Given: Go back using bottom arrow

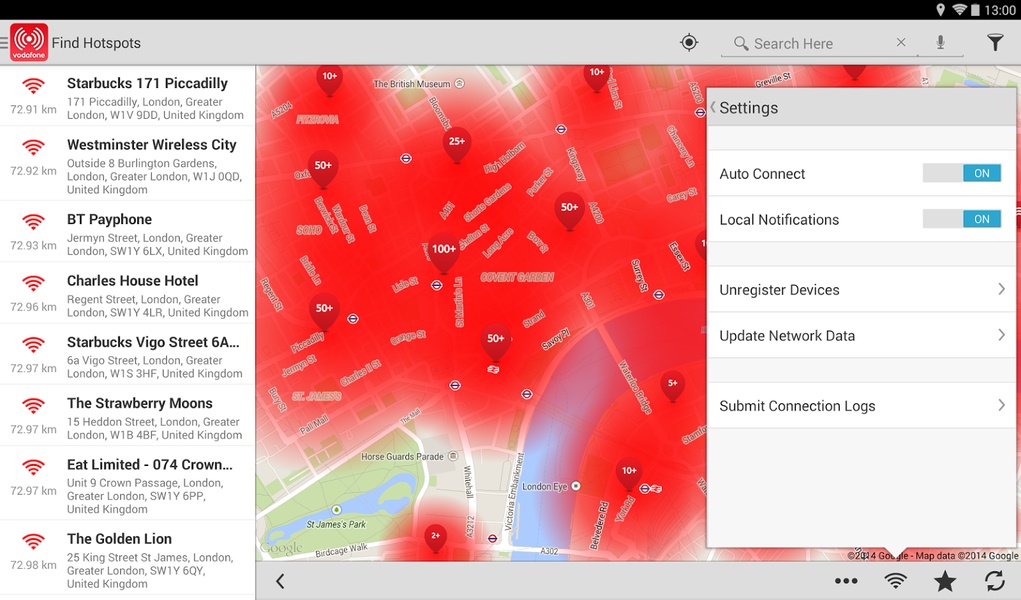Looking at the screenshot, I should [280, 581].
